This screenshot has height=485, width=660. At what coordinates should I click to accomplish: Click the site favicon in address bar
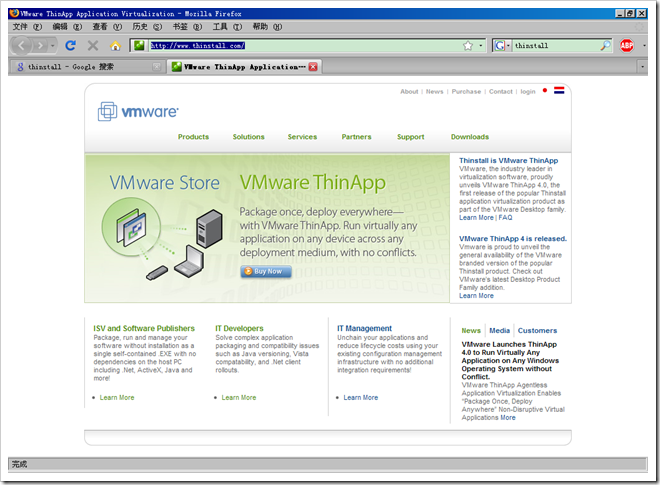(x=139, y=45)
